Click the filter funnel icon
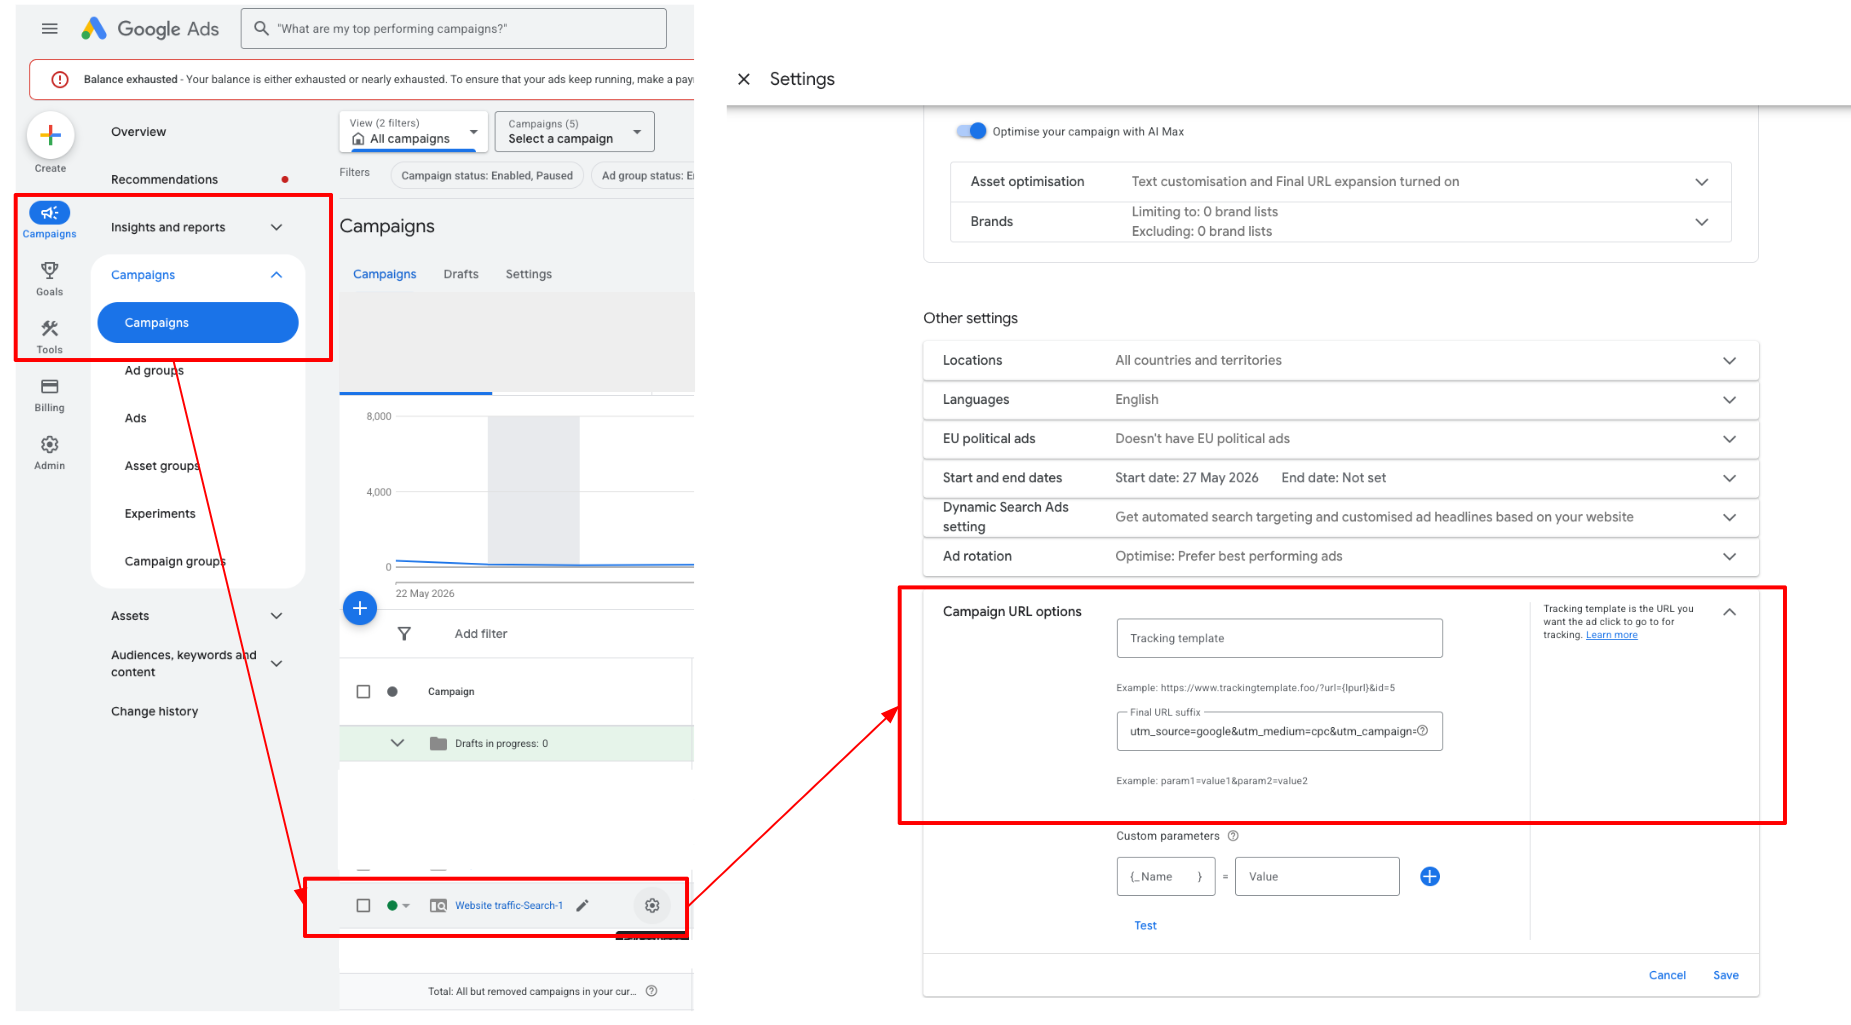Image resolution: width=1851 pixels, height=1025 pixels. coord(404,634)
